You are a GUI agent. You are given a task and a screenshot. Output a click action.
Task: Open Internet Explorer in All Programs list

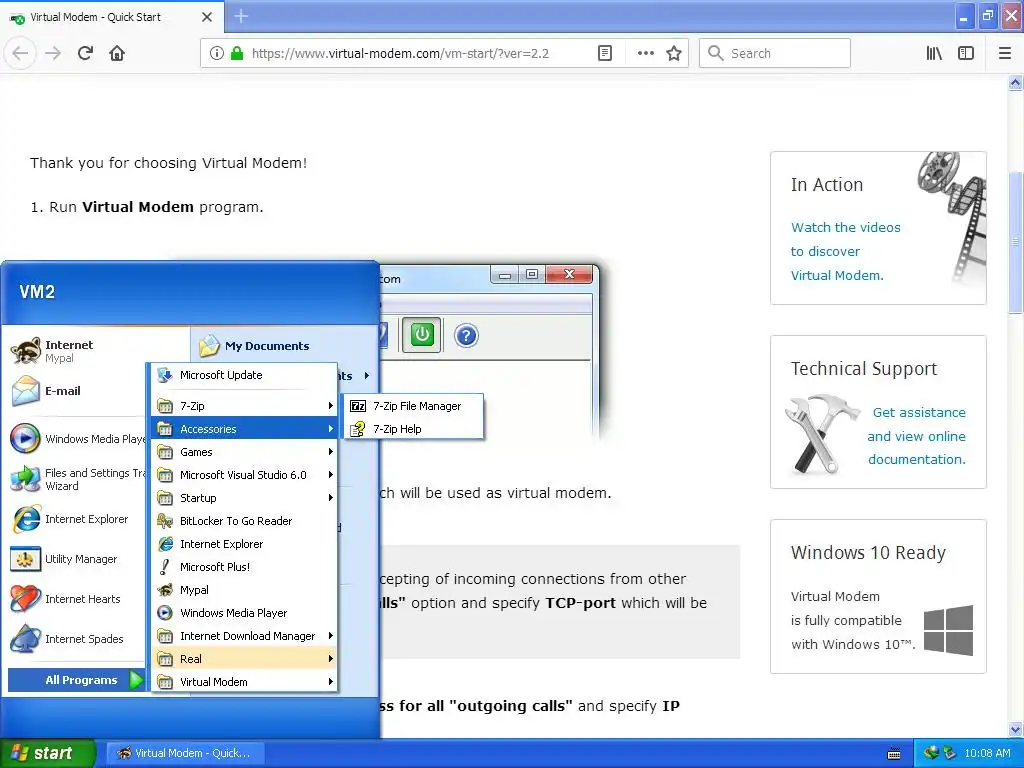coord(245,543)
